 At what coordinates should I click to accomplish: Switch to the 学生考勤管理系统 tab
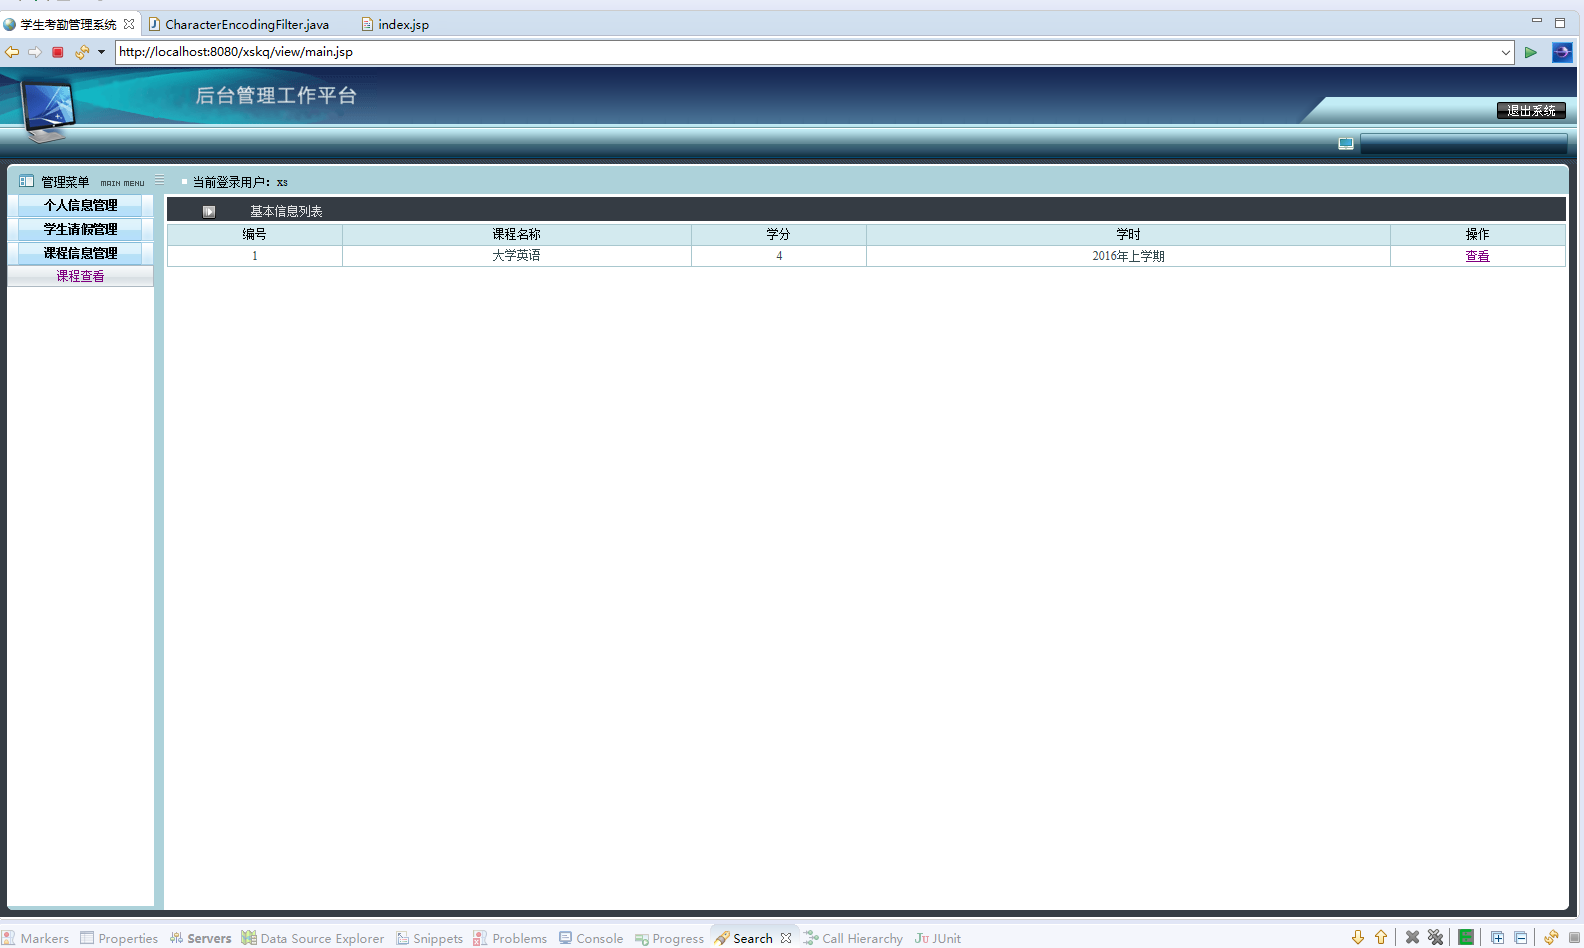tap(68, 24)
